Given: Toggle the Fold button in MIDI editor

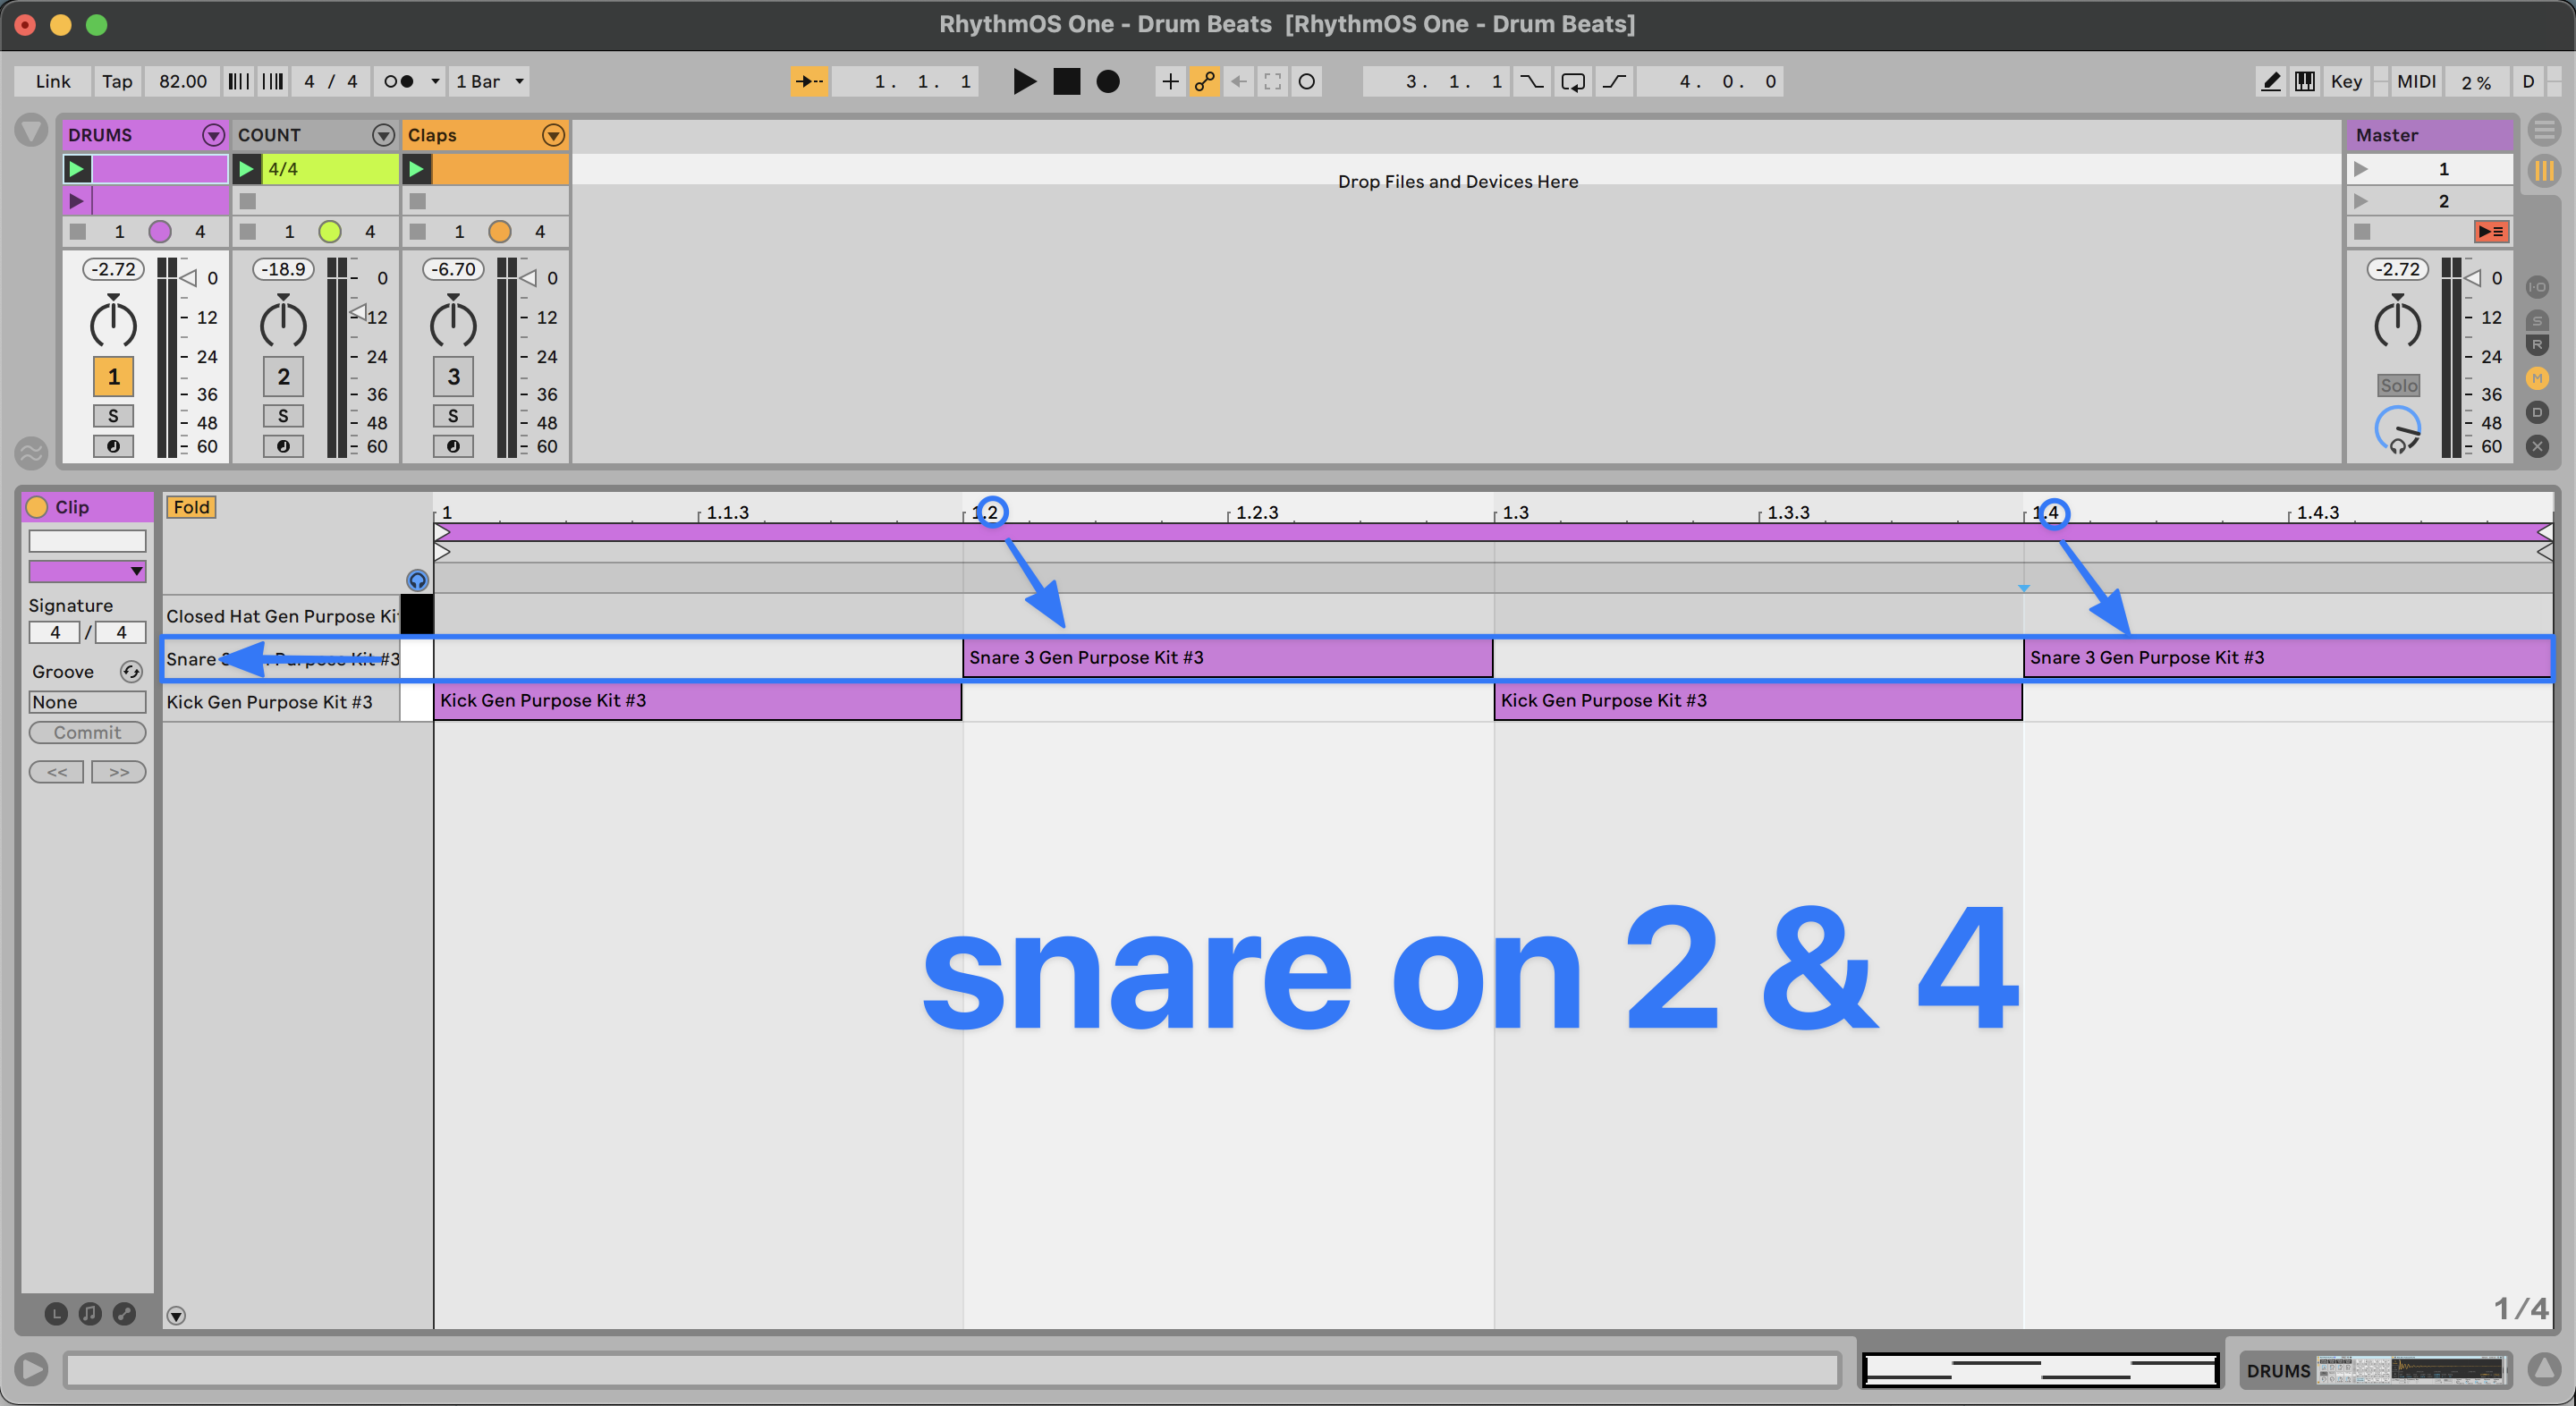Looking at the screenshot, I should click(x=190, y=507).
